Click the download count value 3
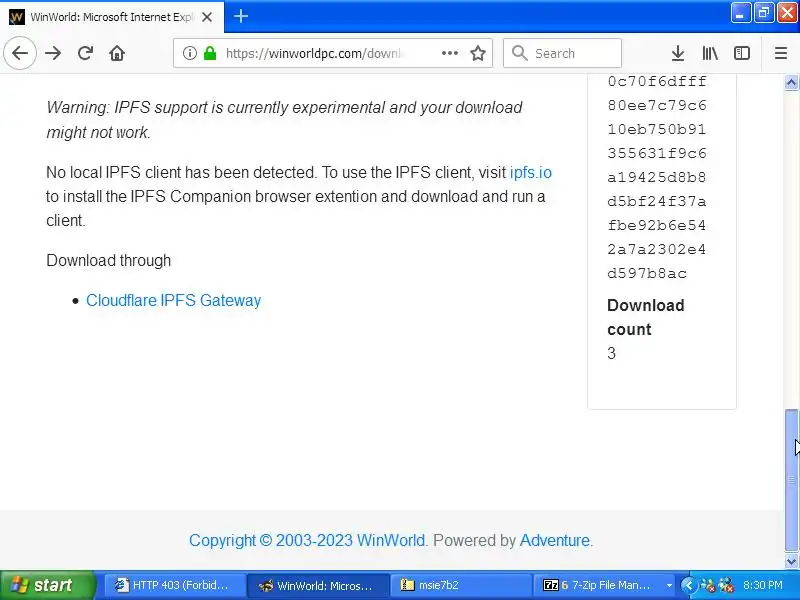Viewport: 800px width, 600px height. click(x=611, y=353)
